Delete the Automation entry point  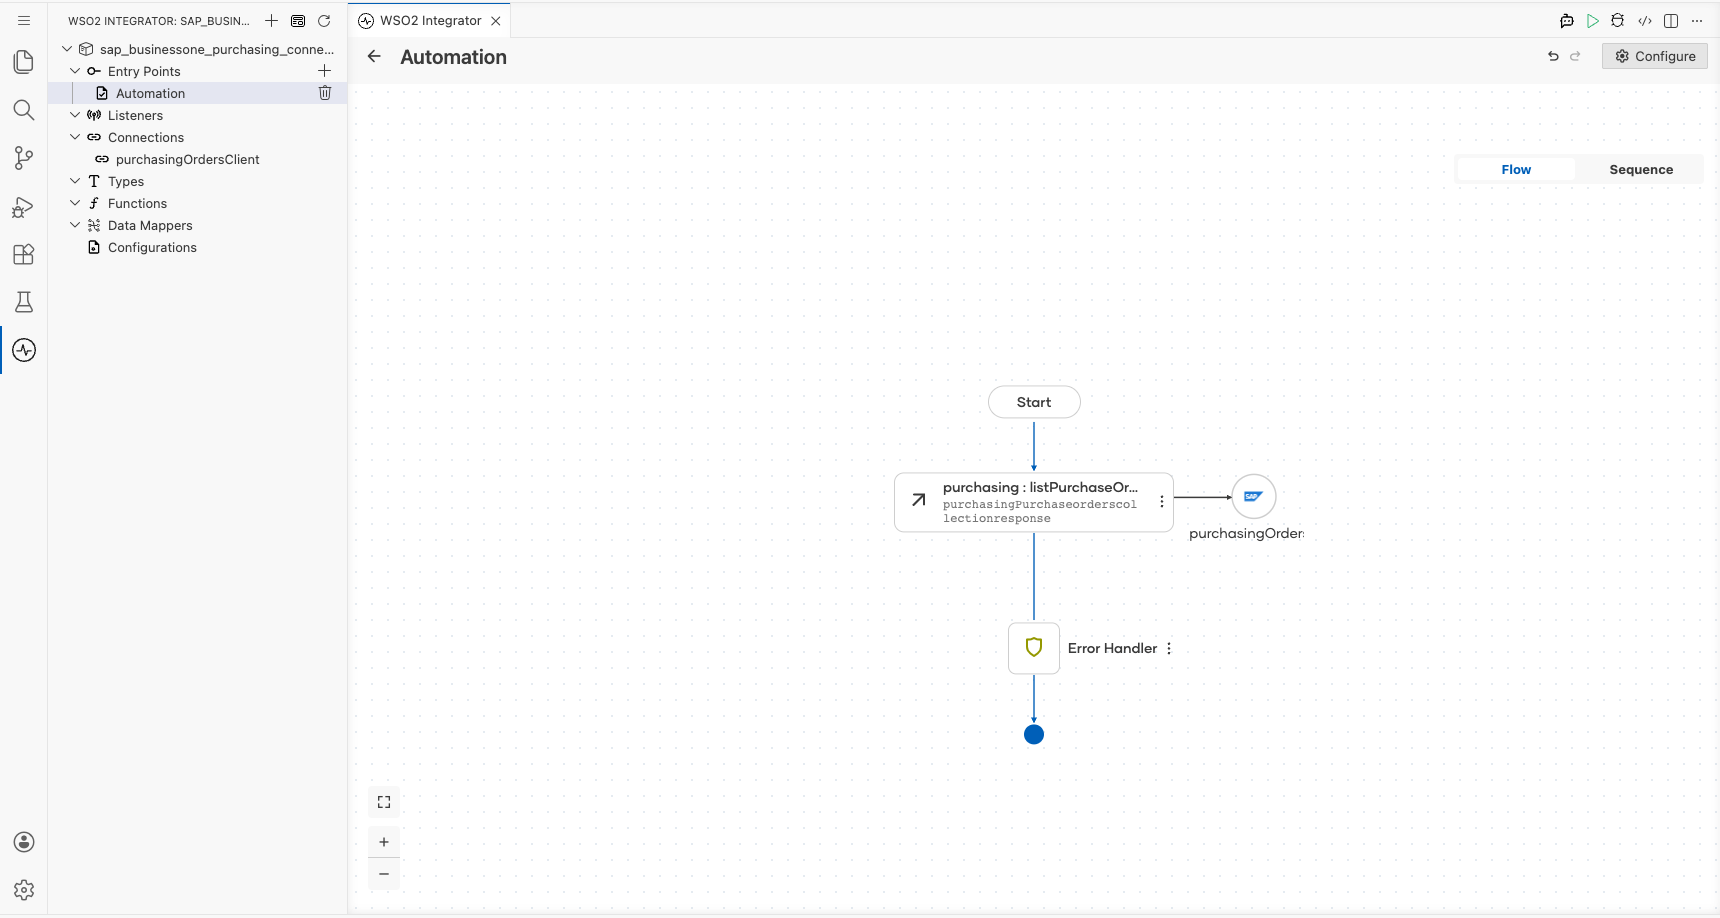point(325,93)
